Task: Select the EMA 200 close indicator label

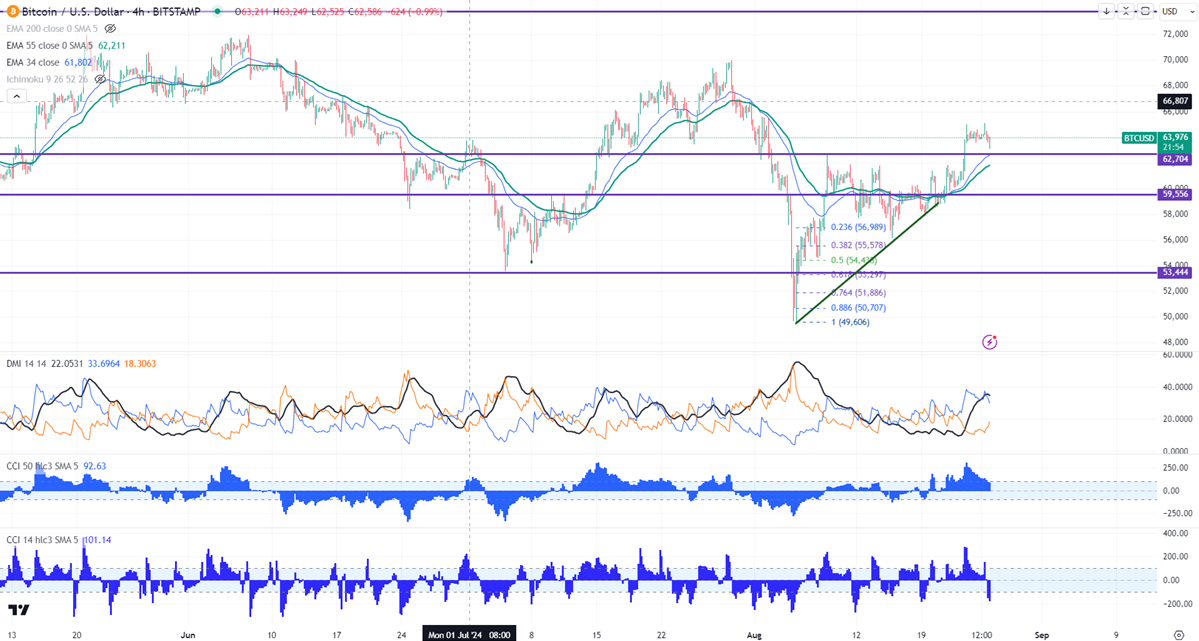Action: (x=53, y=28)
